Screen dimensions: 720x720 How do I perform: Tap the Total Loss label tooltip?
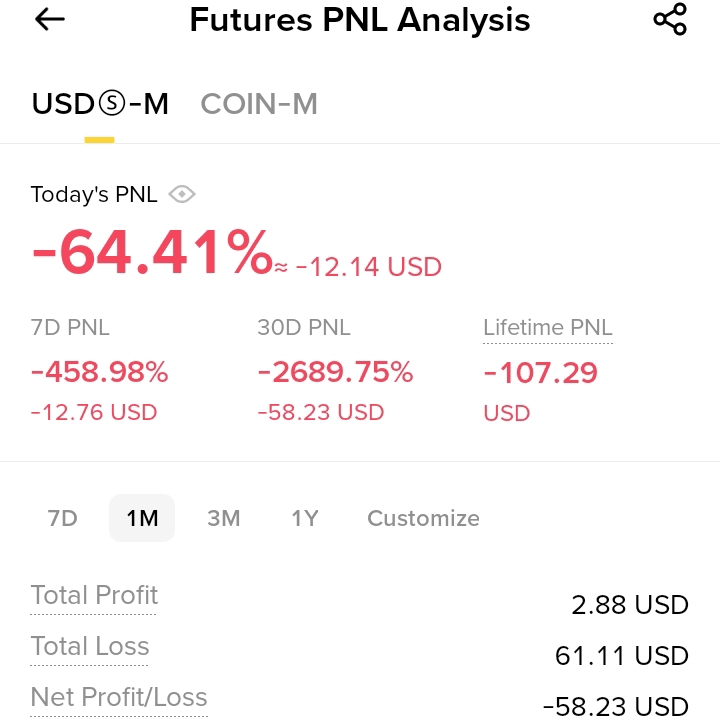(90, 647)
